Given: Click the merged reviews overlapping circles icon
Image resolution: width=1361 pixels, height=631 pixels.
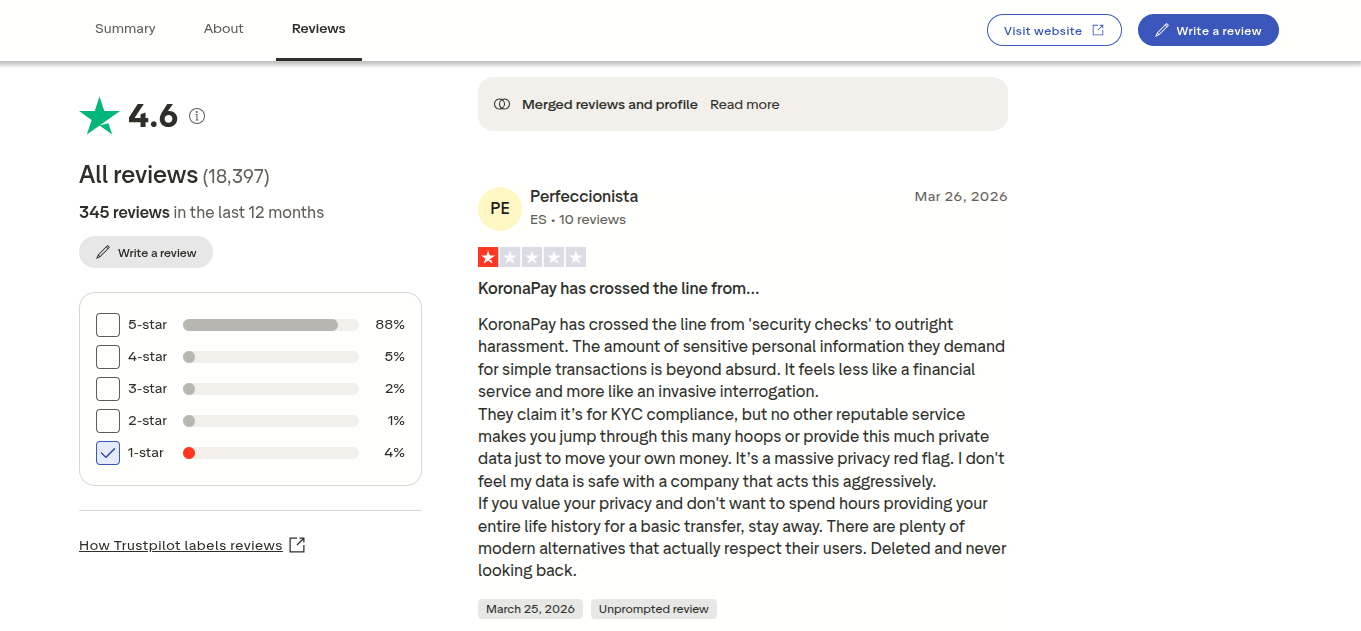Looking at the screenshot, I should [502, 104].
